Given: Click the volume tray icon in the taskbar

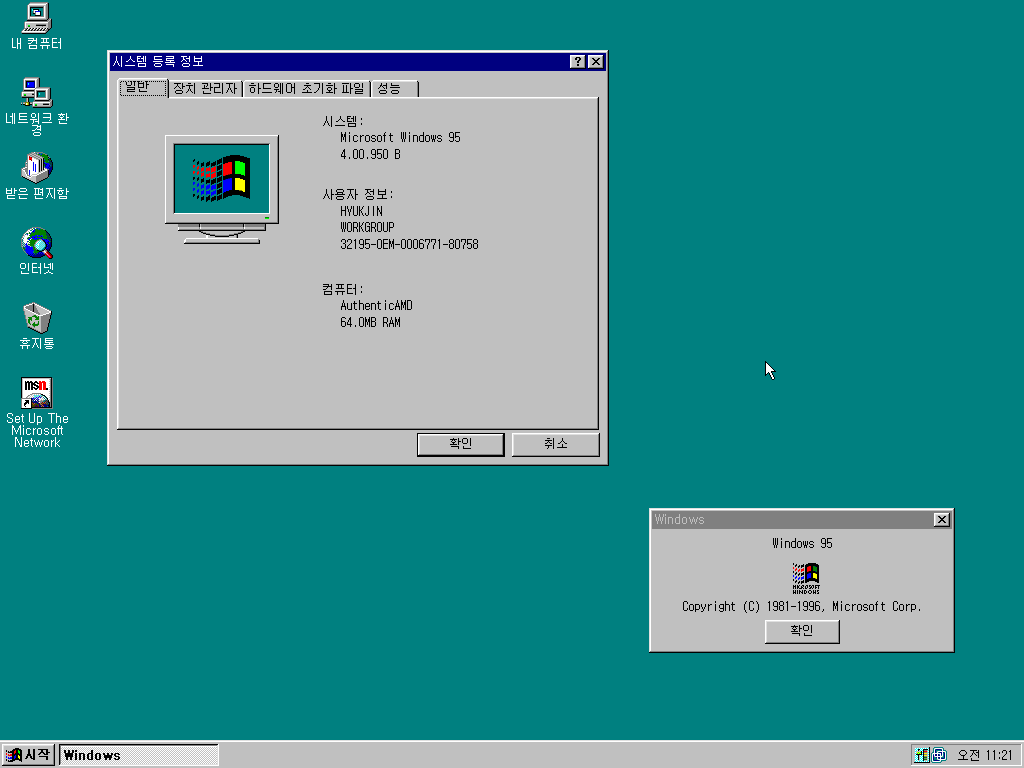Looking at the screenshot, I should point(921,755).
